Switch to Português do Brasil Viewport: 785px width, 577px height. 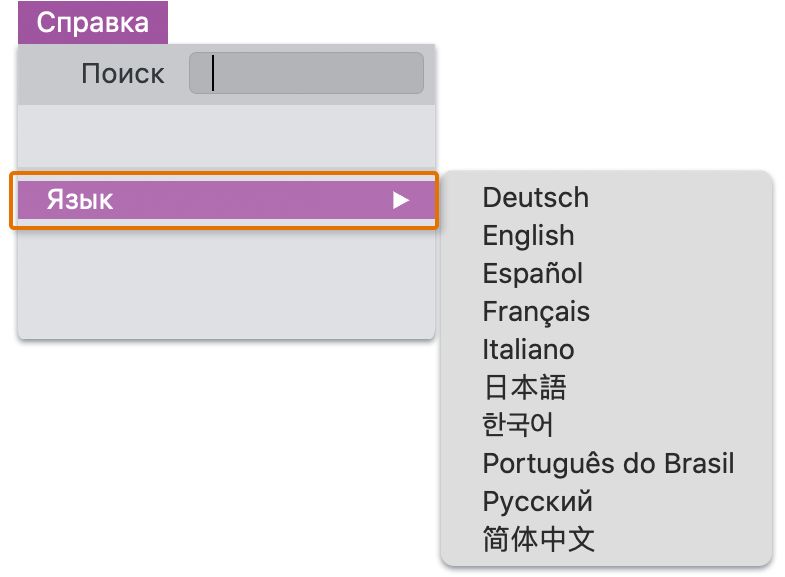coord(608,464)
